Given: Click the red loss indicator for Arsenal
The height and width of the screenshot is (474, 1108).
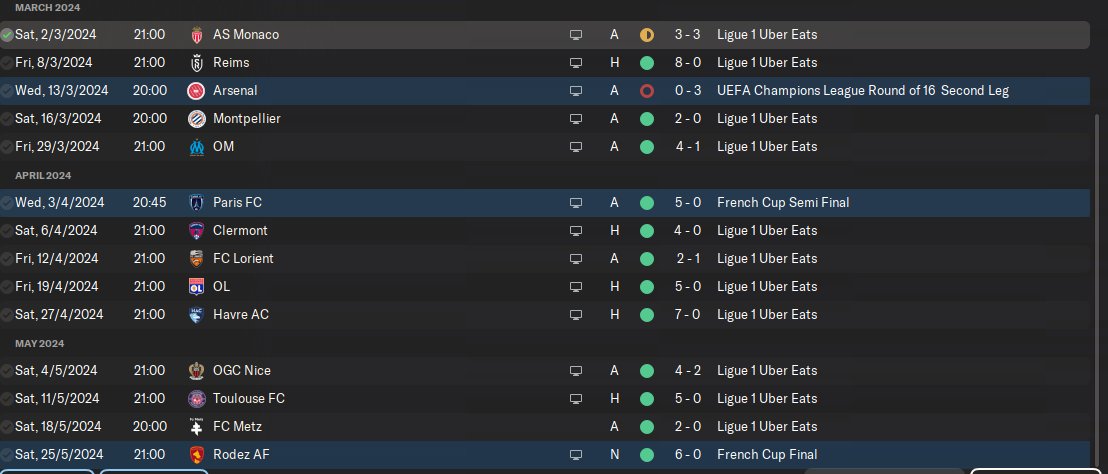Looking at the screenshot, I should coord(647,91).
